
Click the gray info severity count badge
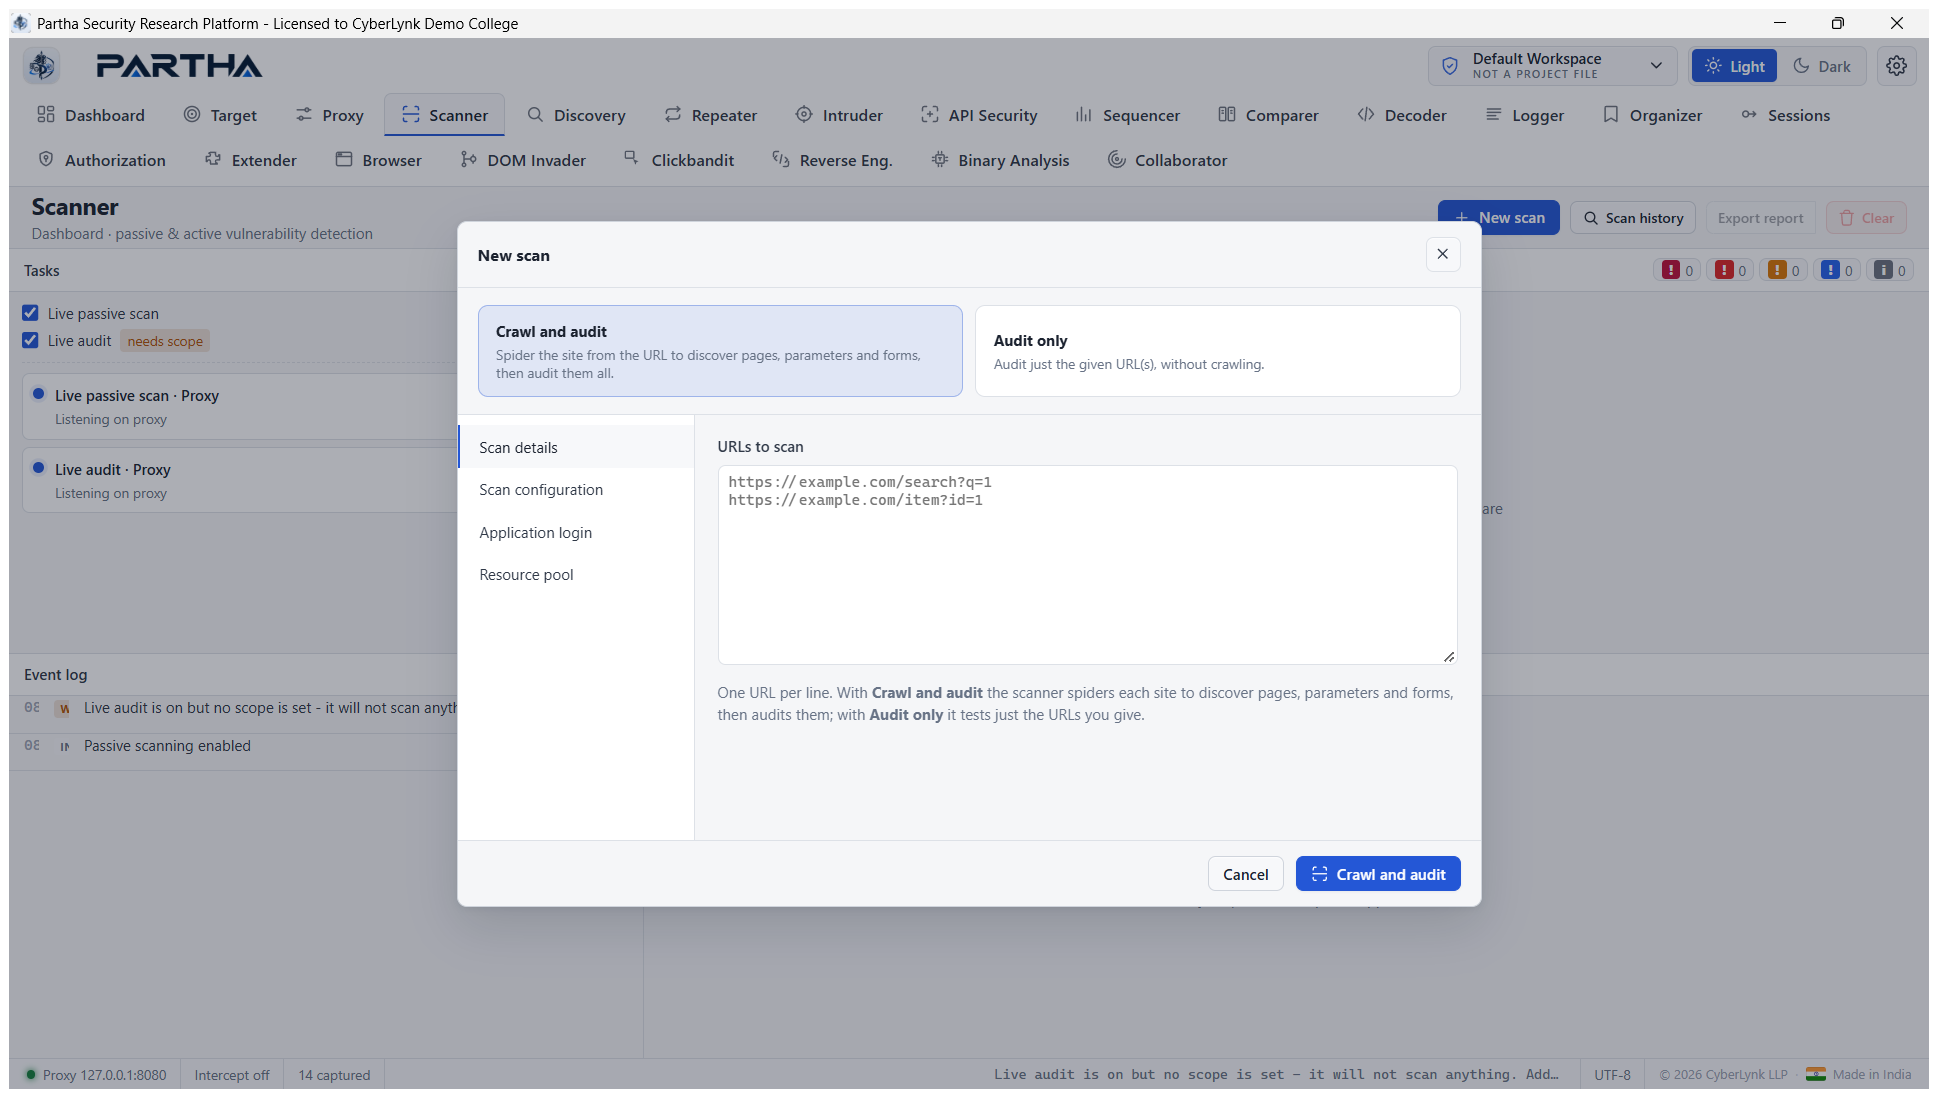click(1890, 270)
